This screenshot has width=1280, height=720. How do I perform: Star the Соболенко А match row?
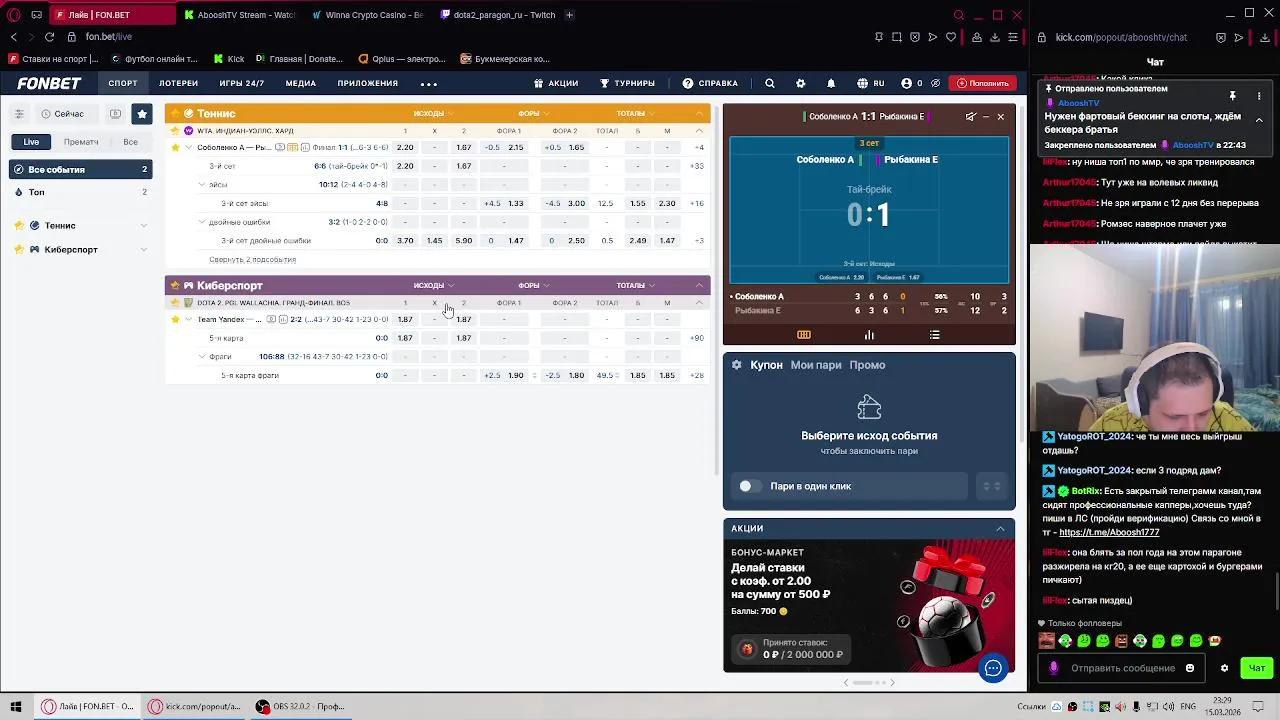pyautogui.click(x=175, y=147)
